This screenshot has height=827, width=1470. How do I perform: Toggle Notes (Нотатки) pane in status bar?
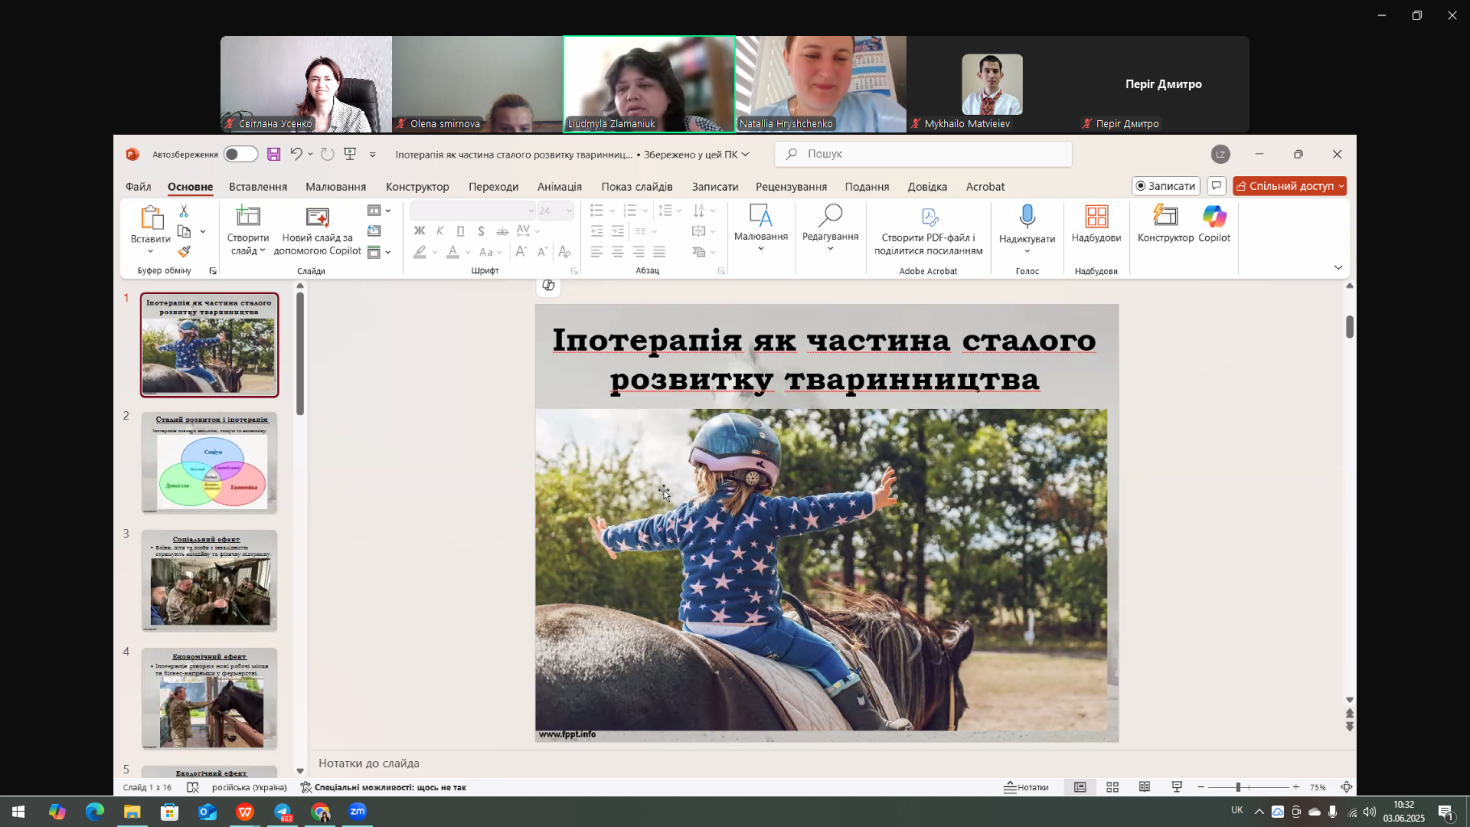[x=1027, y=787]
